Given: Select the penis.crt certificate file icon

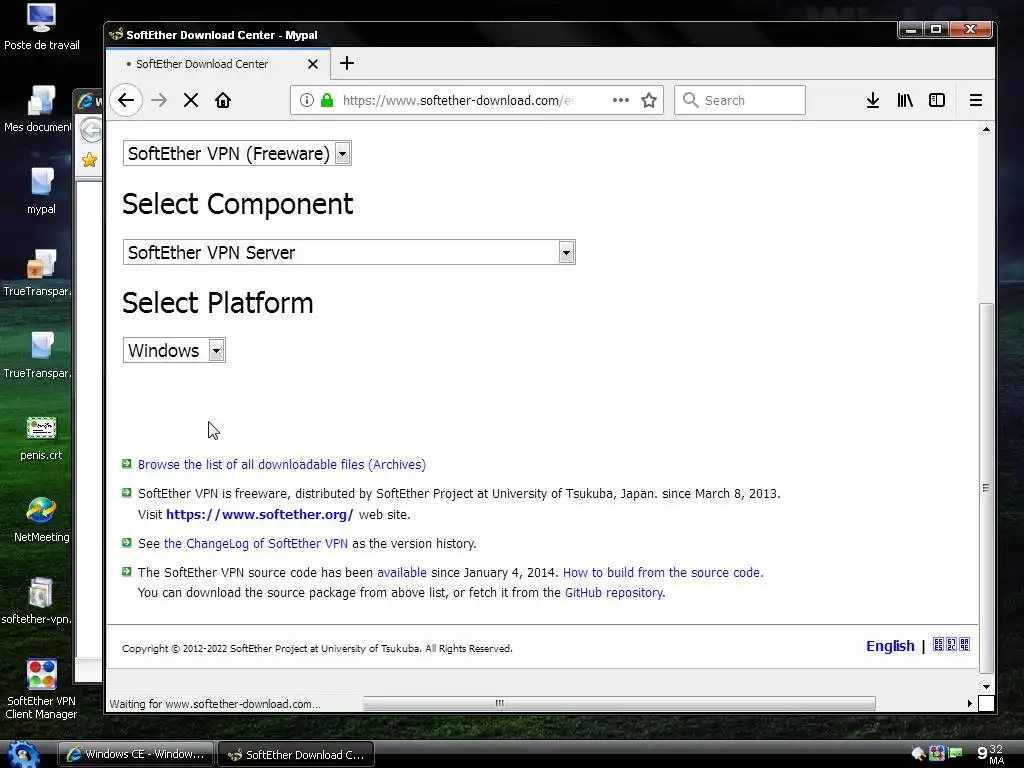Looking at the screenshot, I should (x=41, y=438).
